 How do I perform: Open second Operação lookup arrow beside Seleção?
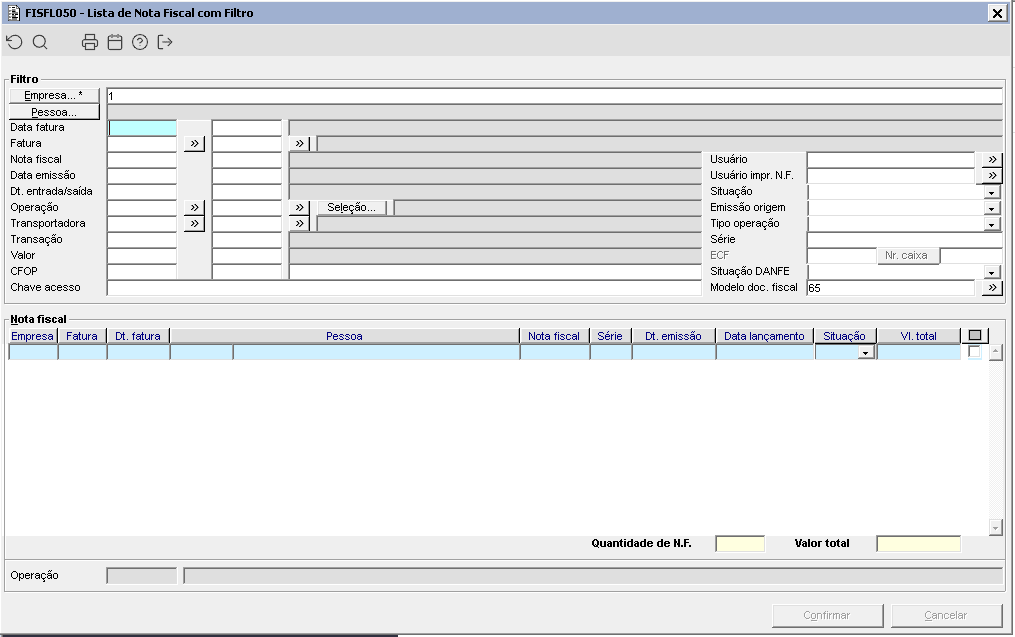click(x=299, y=207)
